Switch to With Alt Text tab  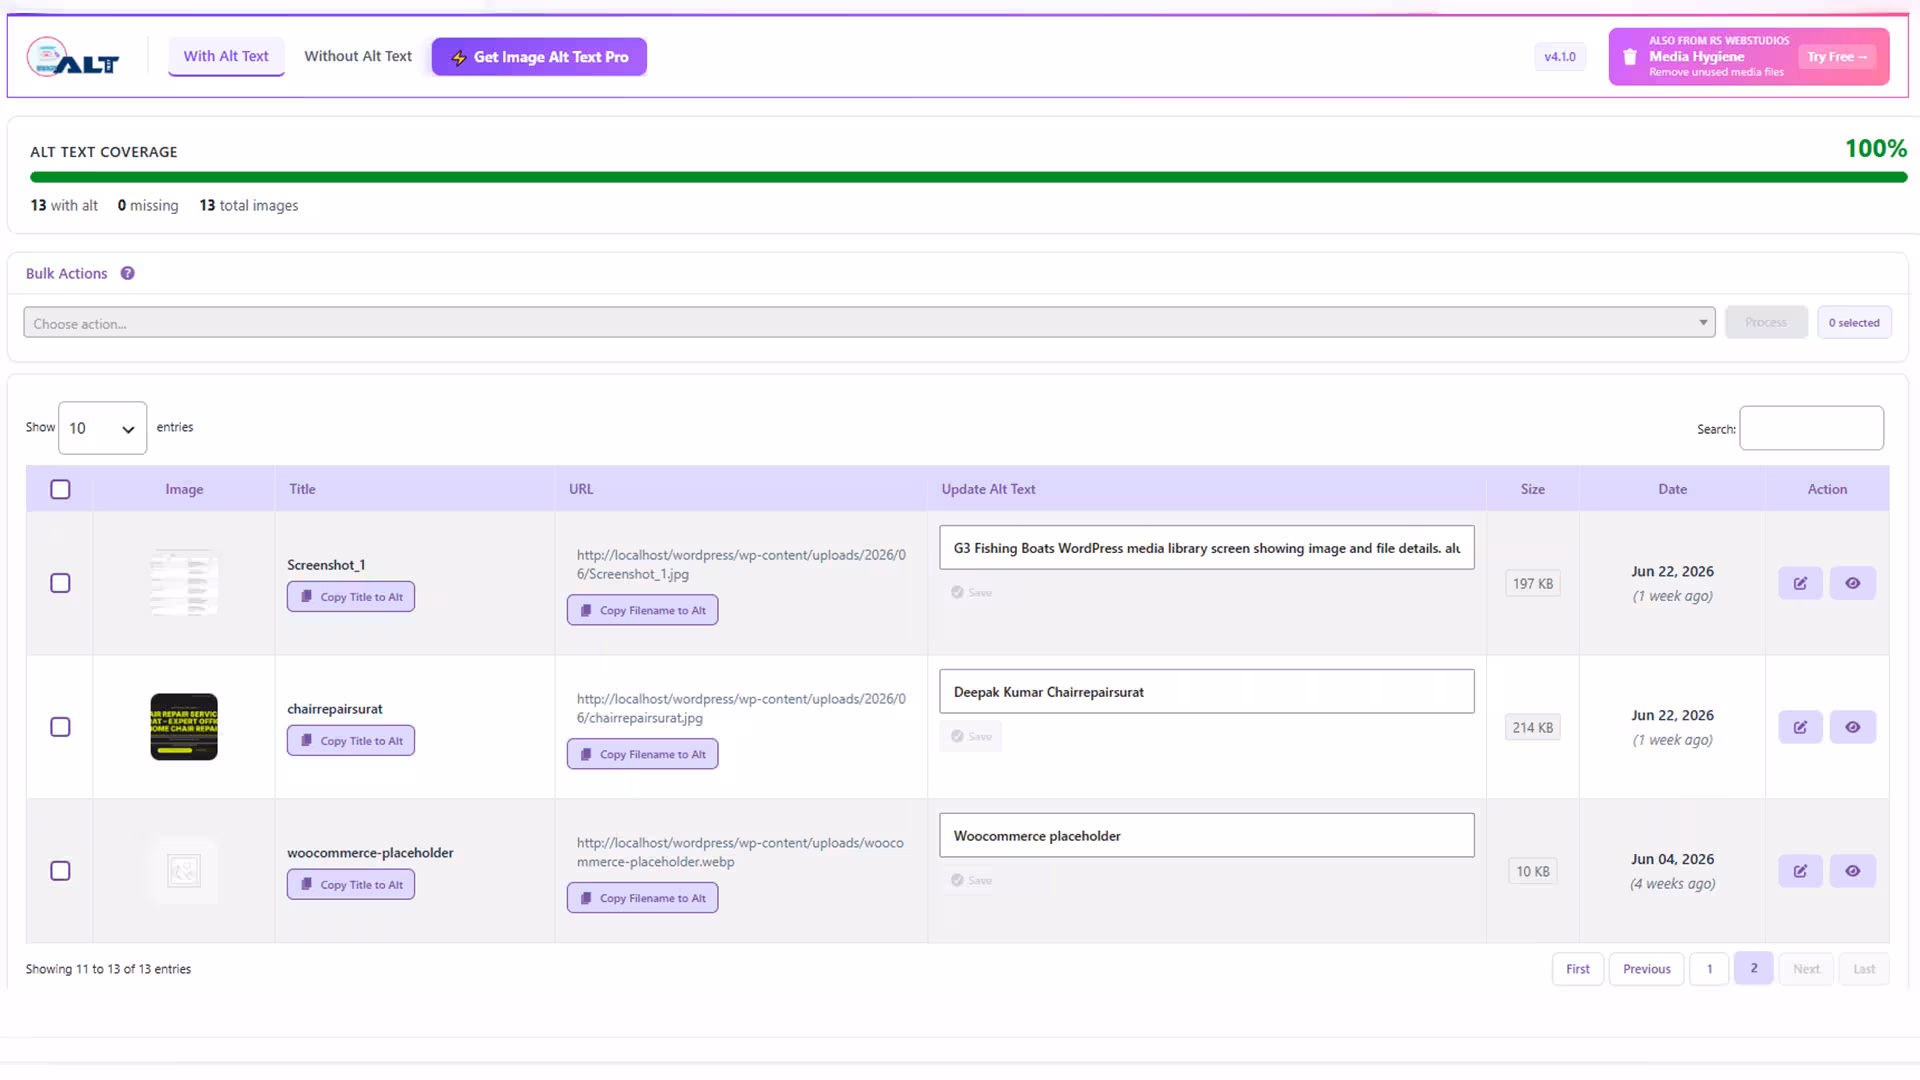[x=226, y=56]
